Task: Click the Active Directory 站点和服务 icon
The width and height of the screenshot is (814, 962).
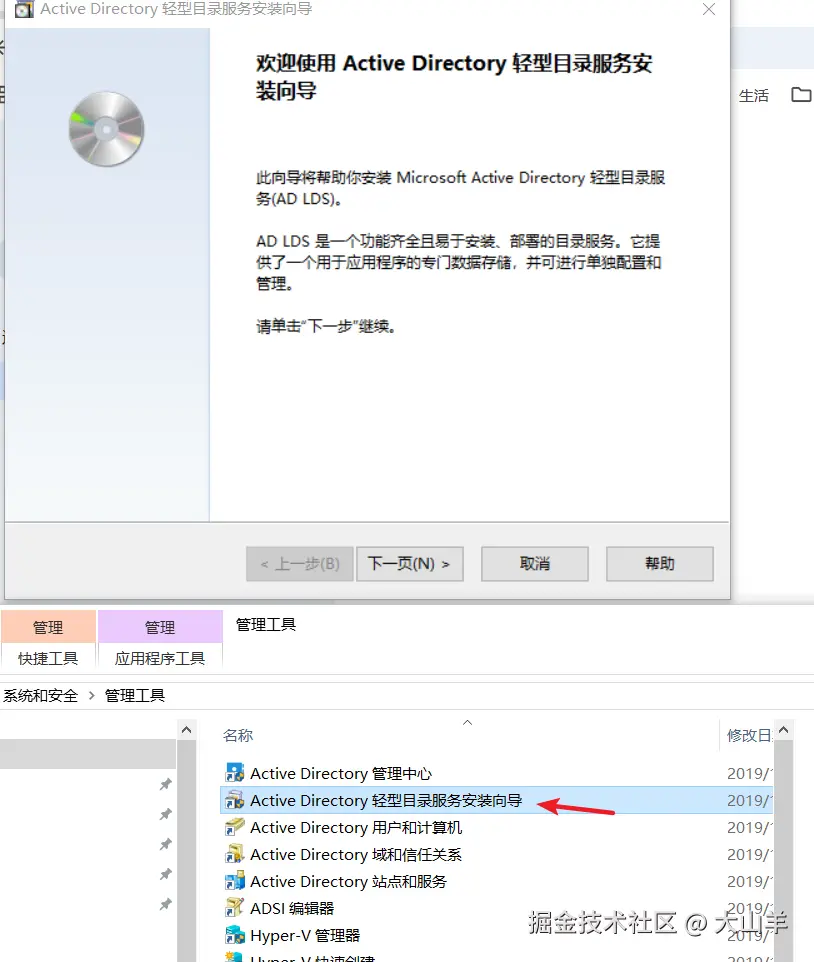Action: coord(234,880)
